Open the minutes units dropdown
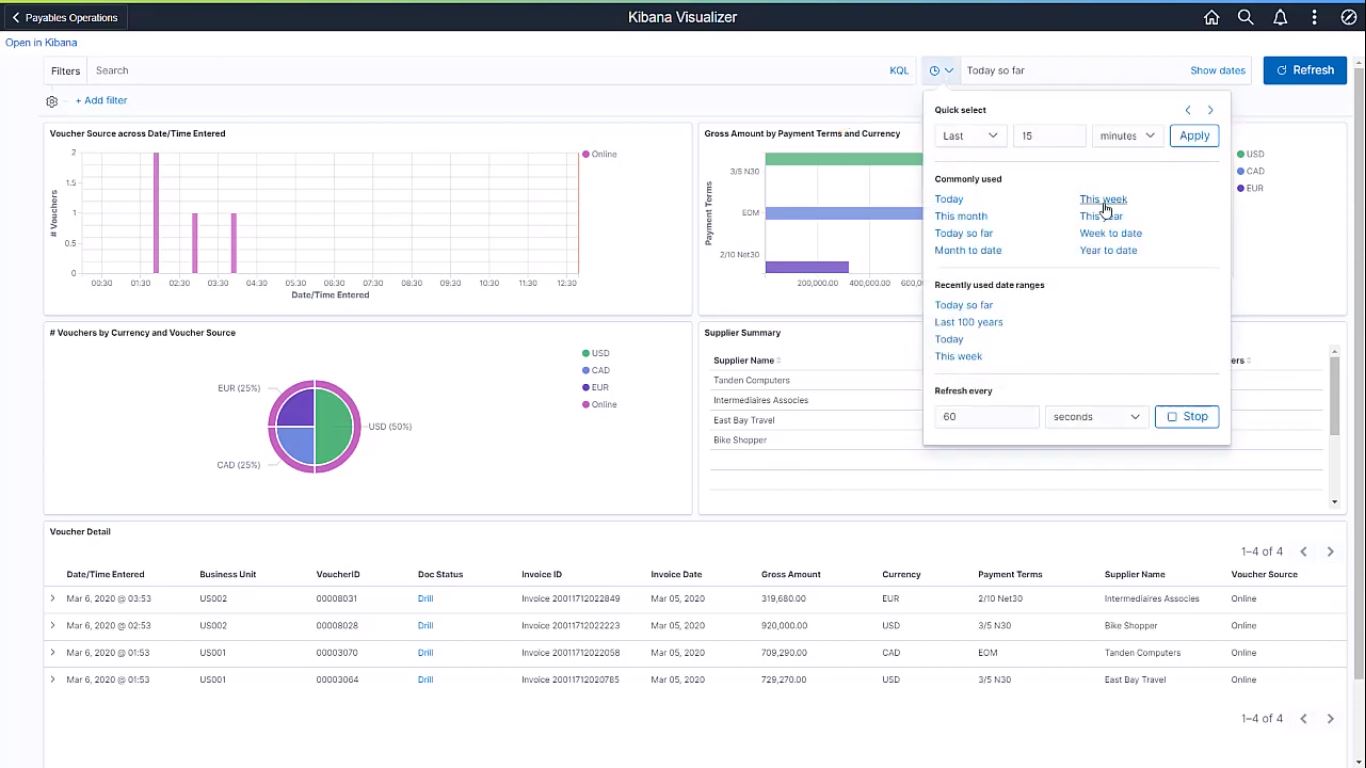Screen dimensions: 1366x768 pos(1127,135)
